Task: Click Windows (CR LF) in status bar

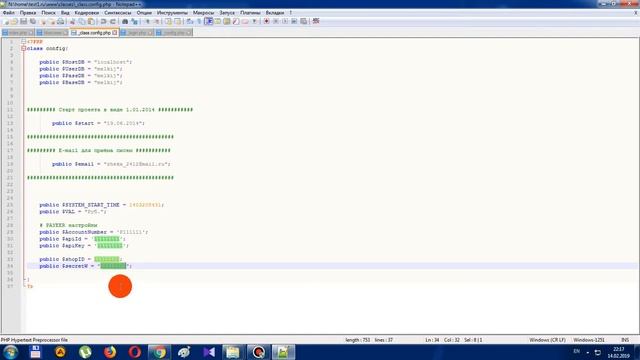Action: (x=547, y=340)
